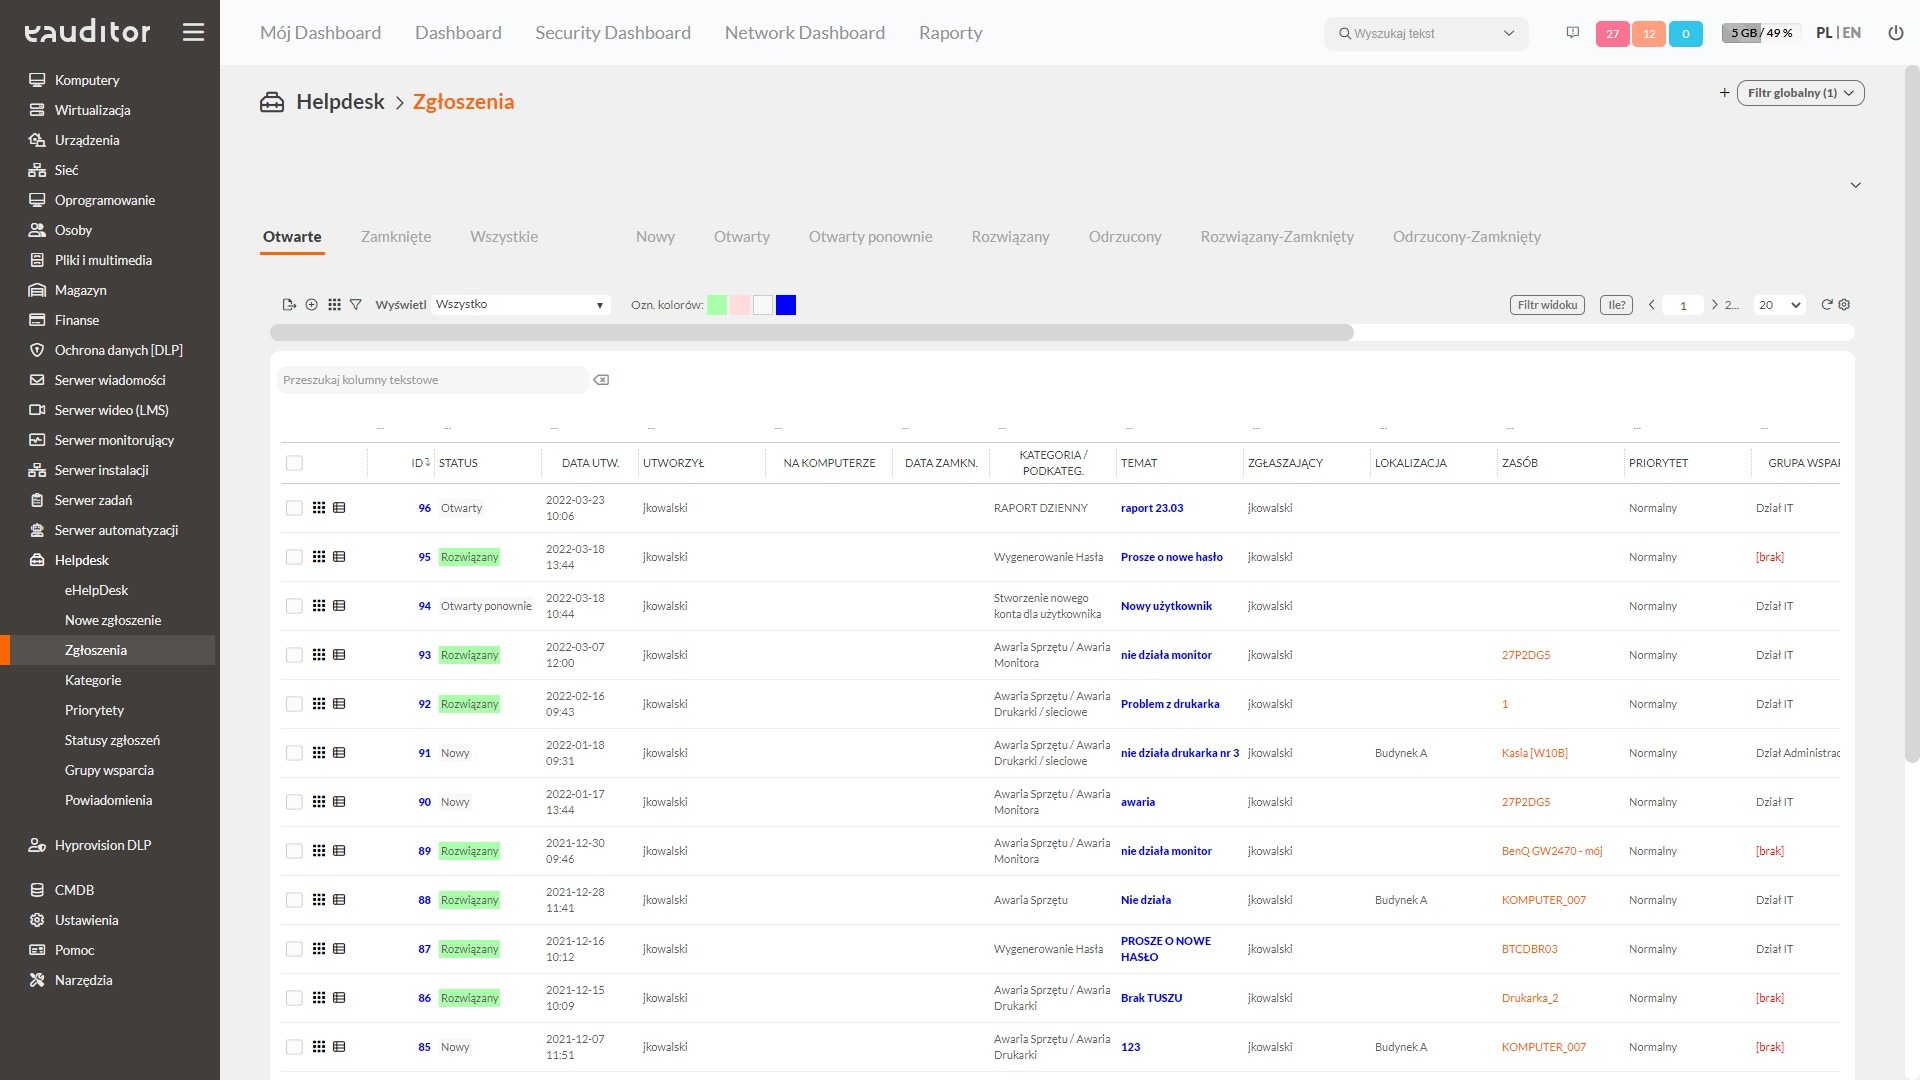
Task: Click the funnel filter icon in toolbar
Action: tap(355, 305)
